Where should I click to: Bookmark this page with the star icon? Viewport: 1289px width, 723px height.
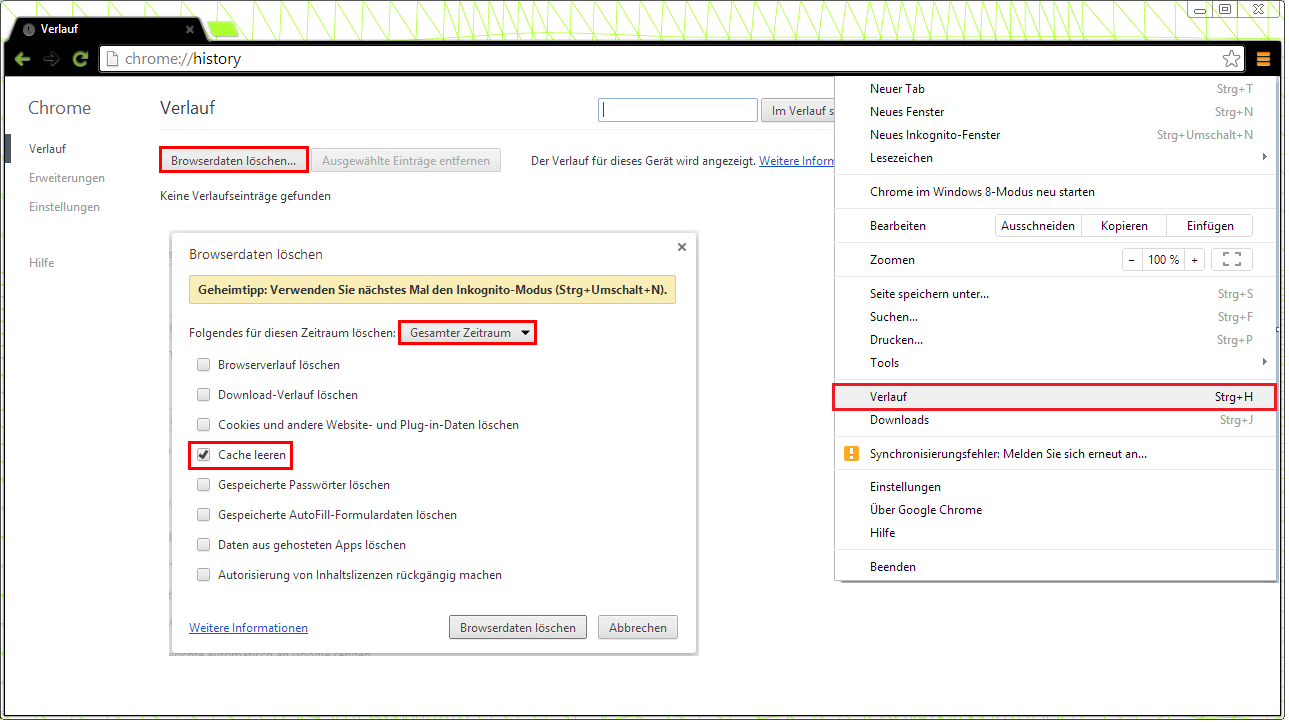[x=1231, y=58]
